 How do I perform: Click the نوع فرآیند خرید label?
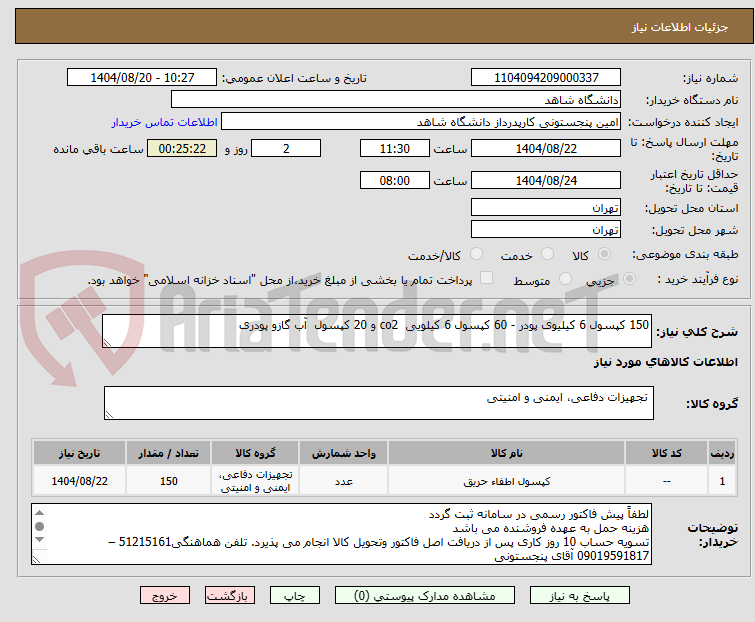[x=698, y=279]
